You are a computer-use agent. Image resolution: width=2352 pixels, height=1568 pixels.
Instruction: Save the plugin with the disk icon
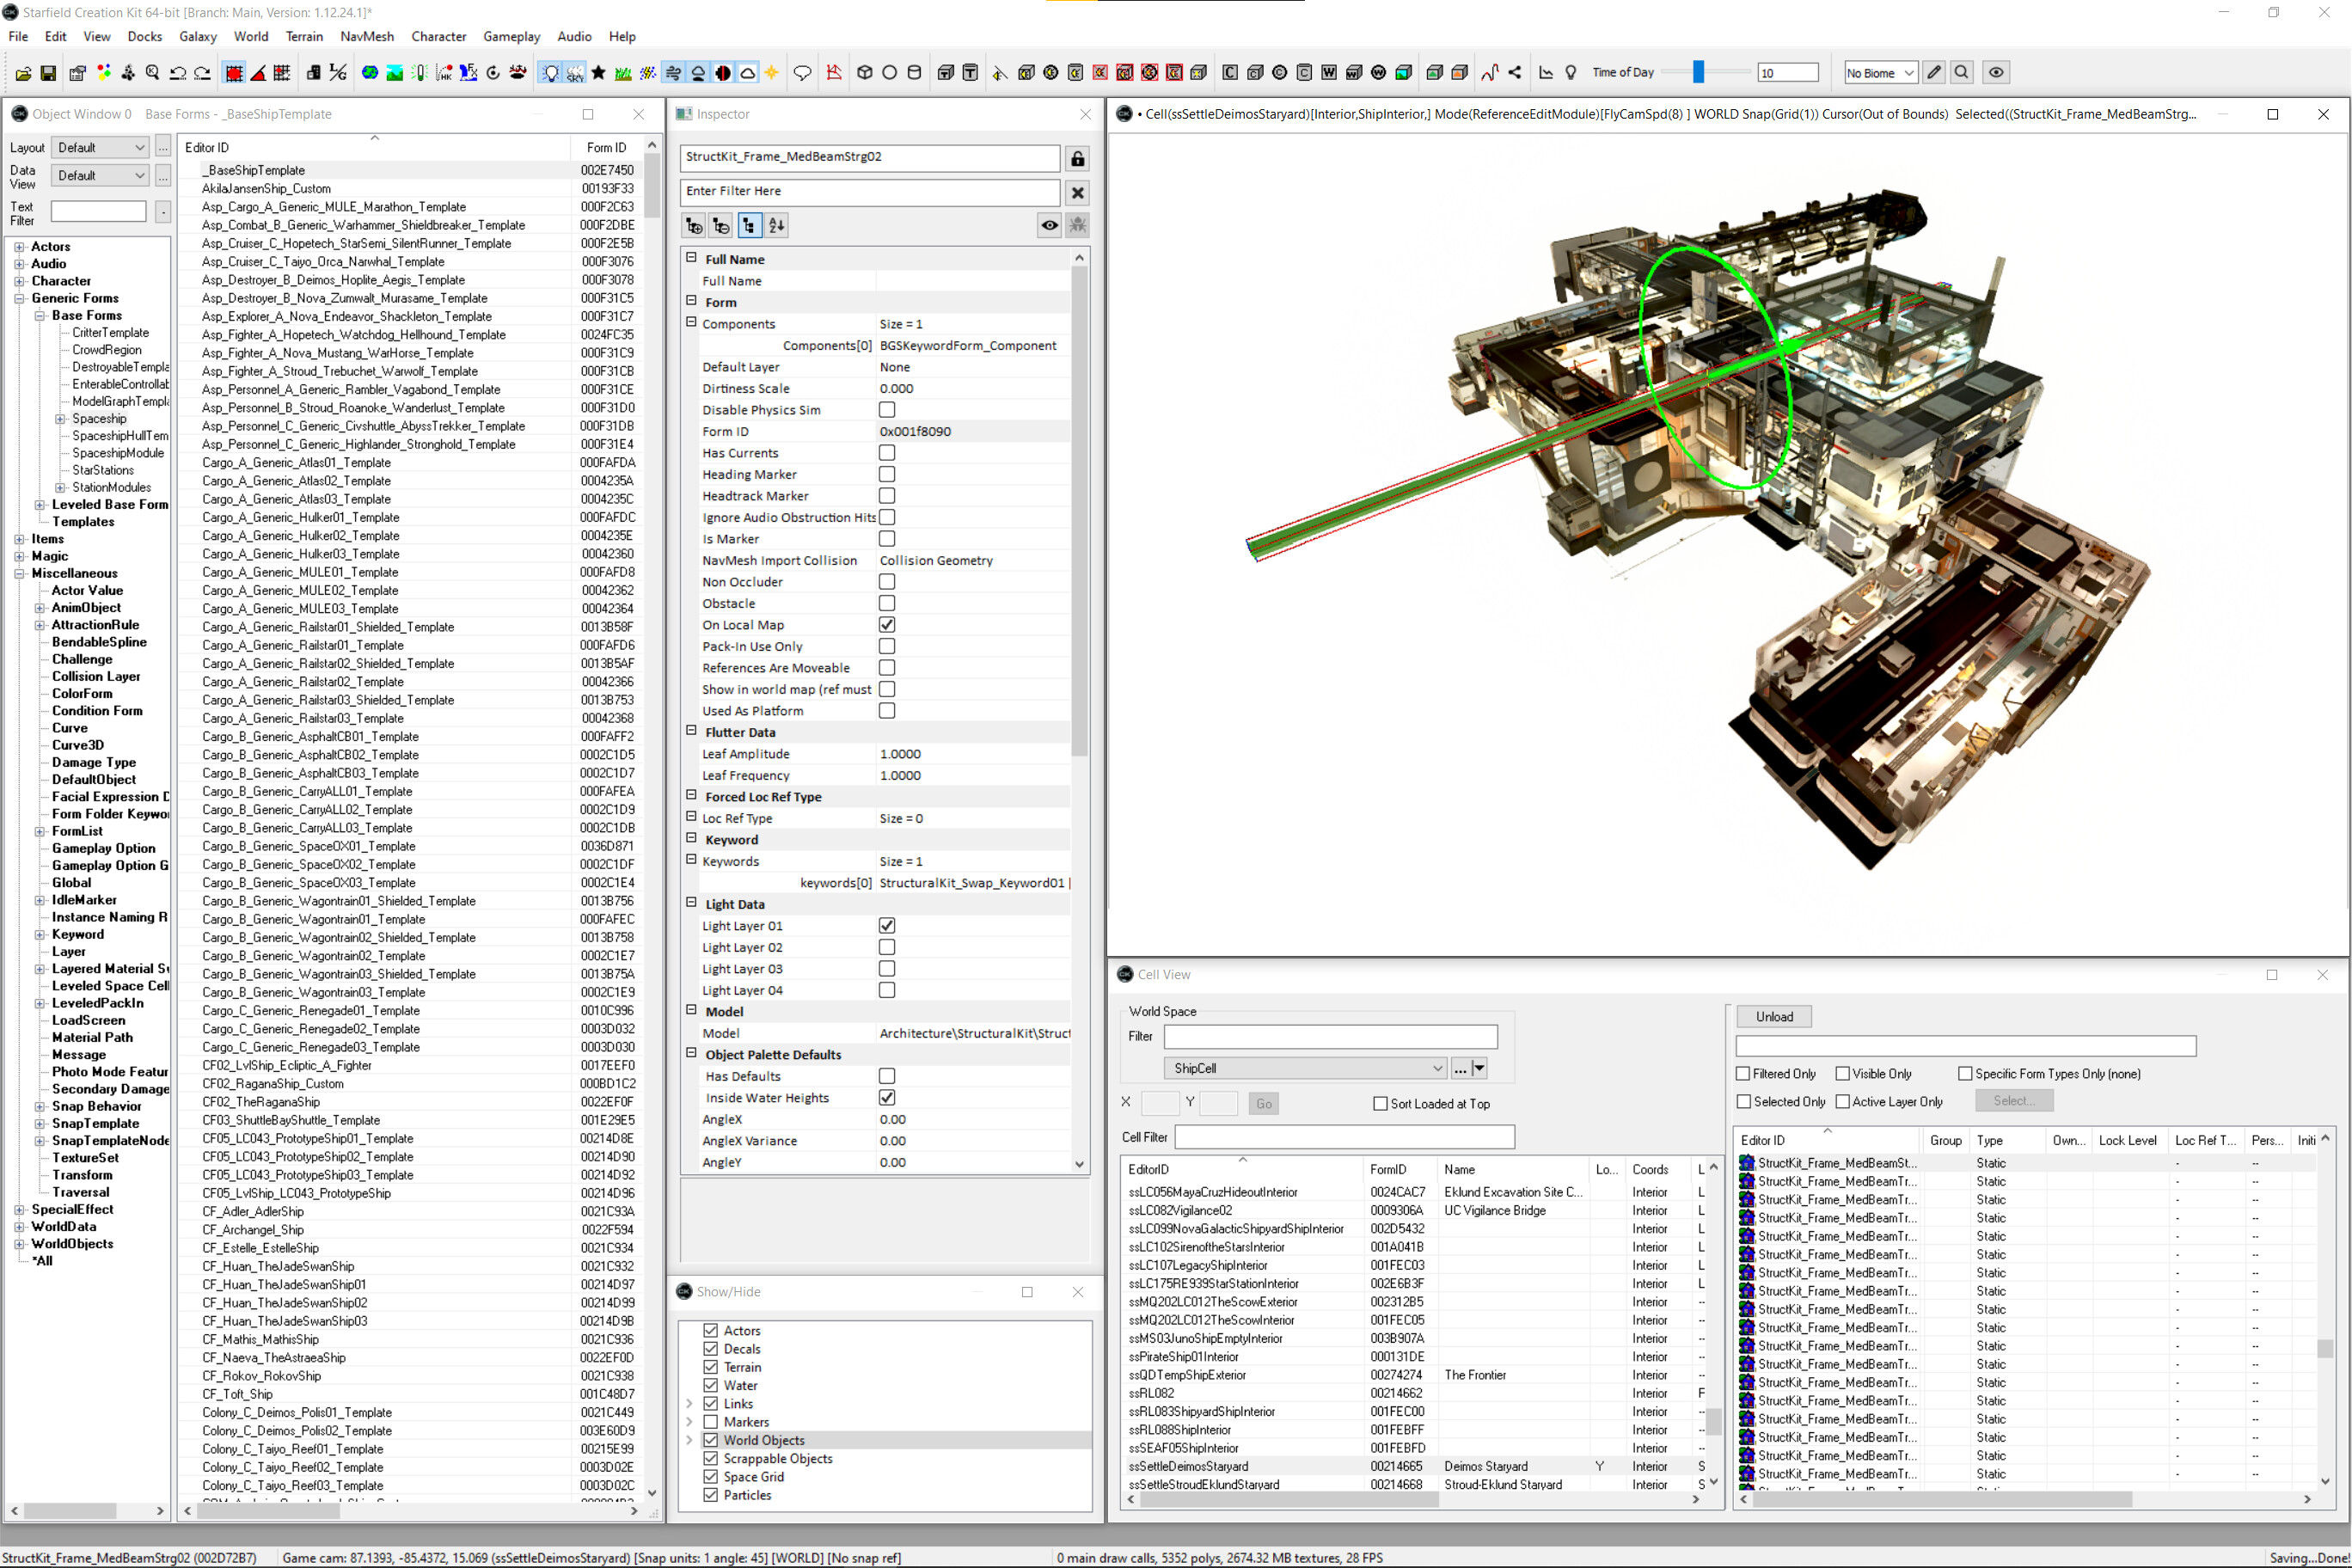(x=47, y=72)
